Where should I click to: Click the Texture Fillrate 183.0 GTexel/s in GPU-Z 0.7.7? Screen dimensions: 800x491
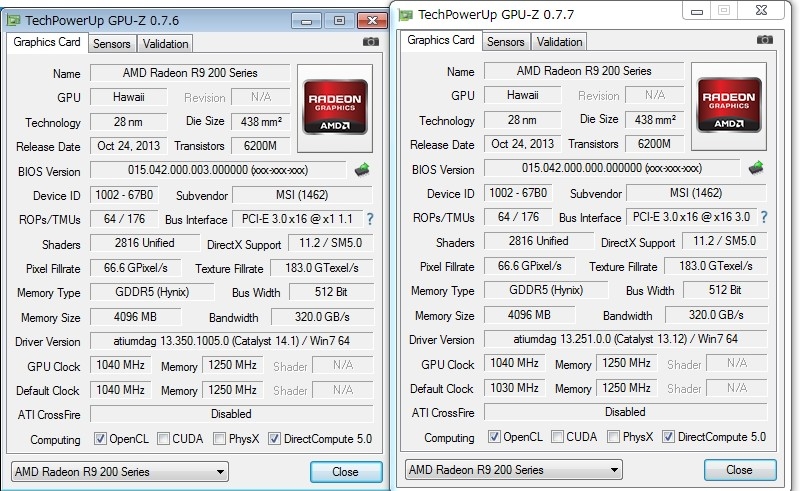716,266
